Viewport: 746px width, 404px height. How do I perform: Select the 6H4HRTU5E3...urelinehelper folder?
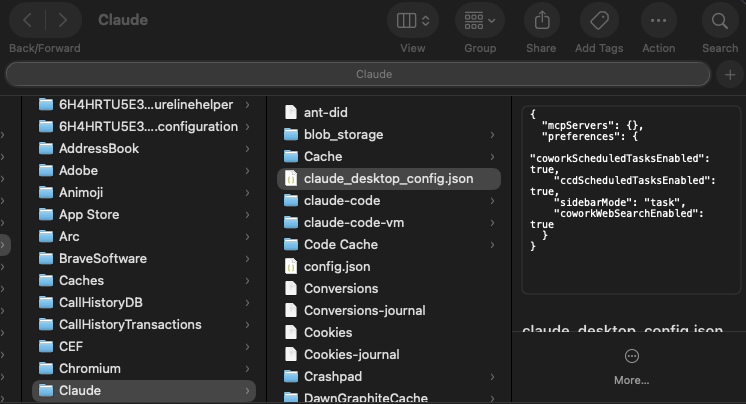click(144, 104)
